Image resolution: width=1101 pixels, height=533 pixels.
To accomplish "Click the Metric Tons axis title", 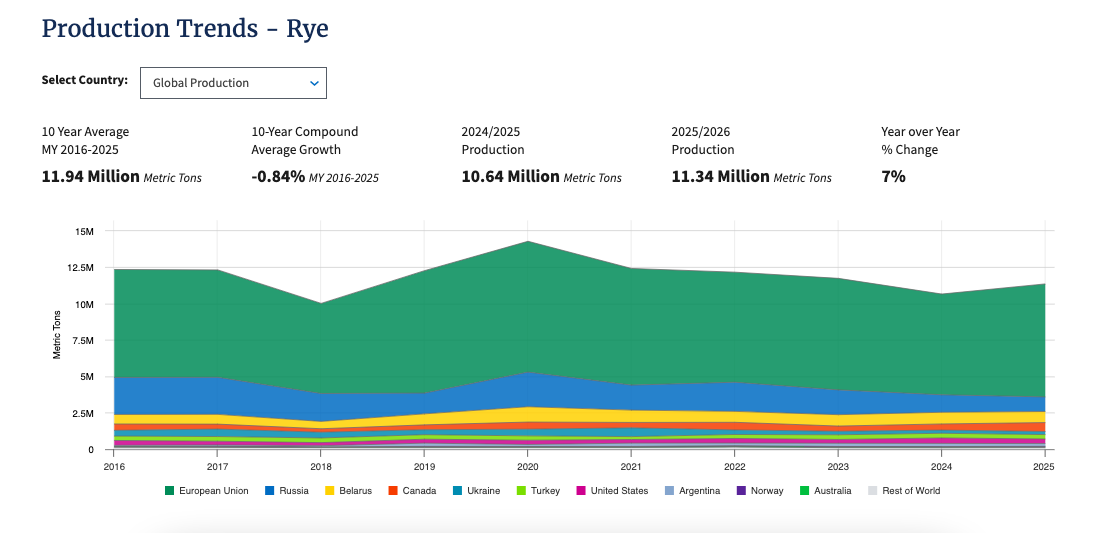I will pyautogui.click(x=57, y=334).
